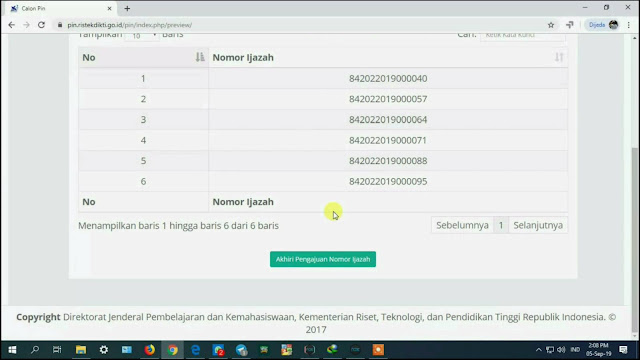The width and height of the screenshot is (640, 360).
Task: Reload the current page
Action: 41,25
